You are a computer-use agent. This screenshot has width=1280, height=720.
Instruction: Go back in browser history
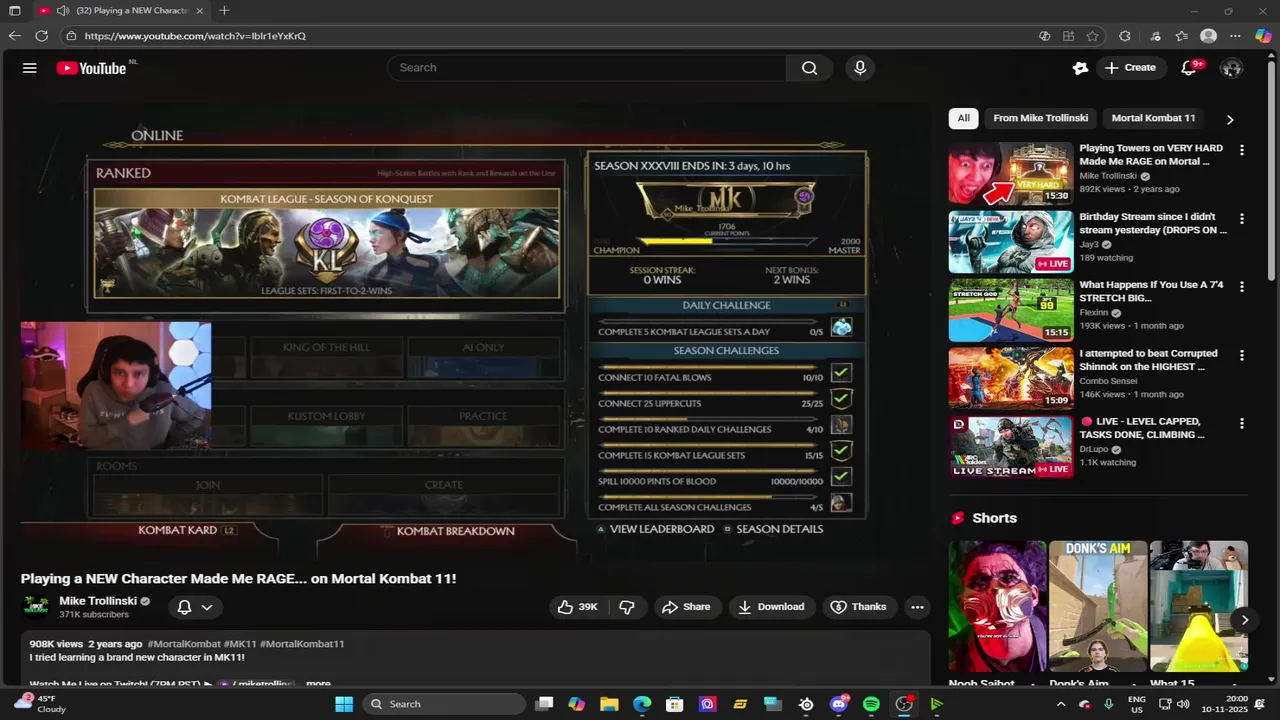(x=14, y=36)
